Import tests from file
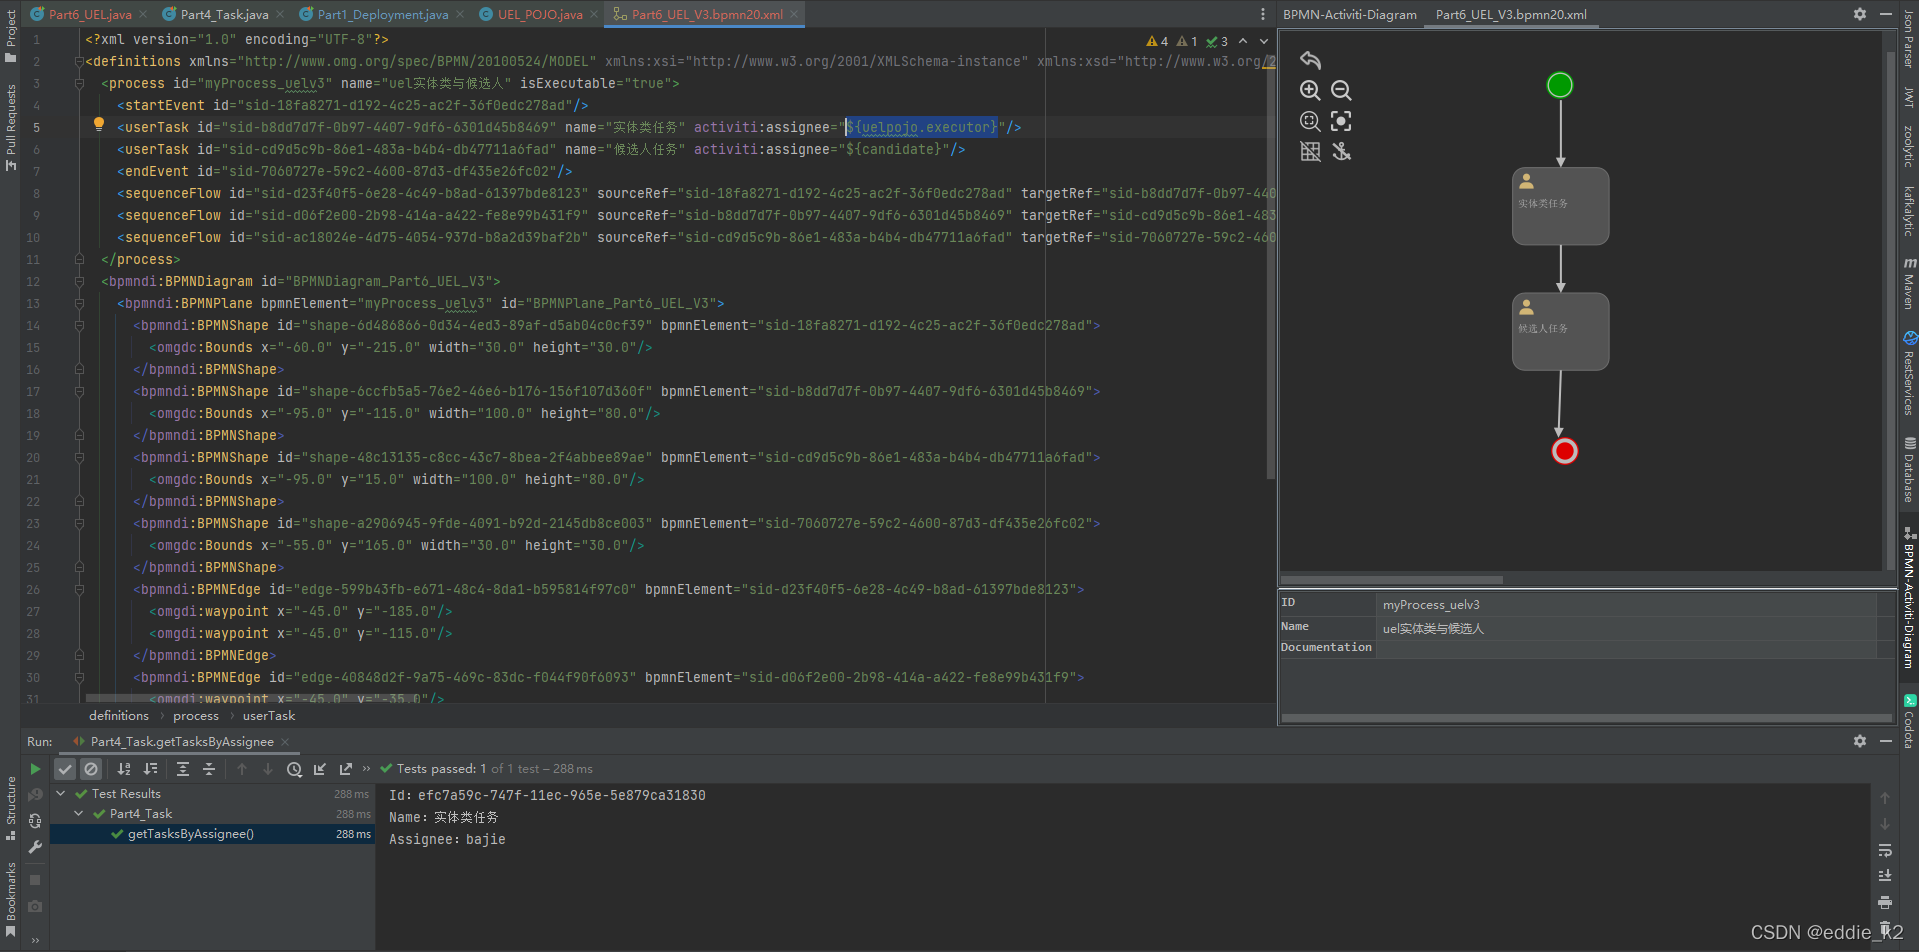This screenshot has height=952, width=1919. pyautogui.click(x=320, y=769)
